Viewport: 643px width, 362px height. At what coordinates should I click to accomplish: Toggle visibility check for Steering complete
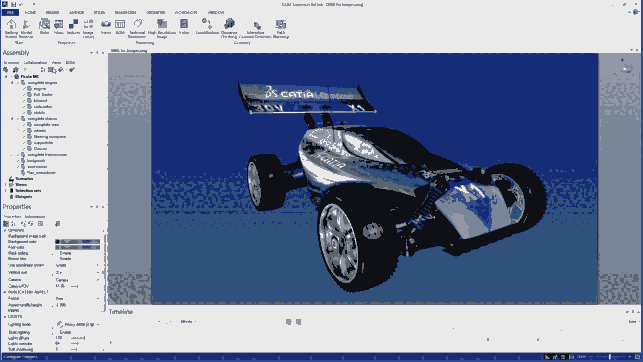coord(24,137)
